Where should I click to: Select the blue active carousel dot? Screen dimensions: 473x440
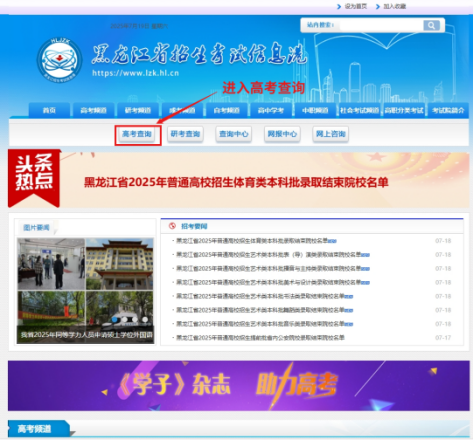coord(115,319)
